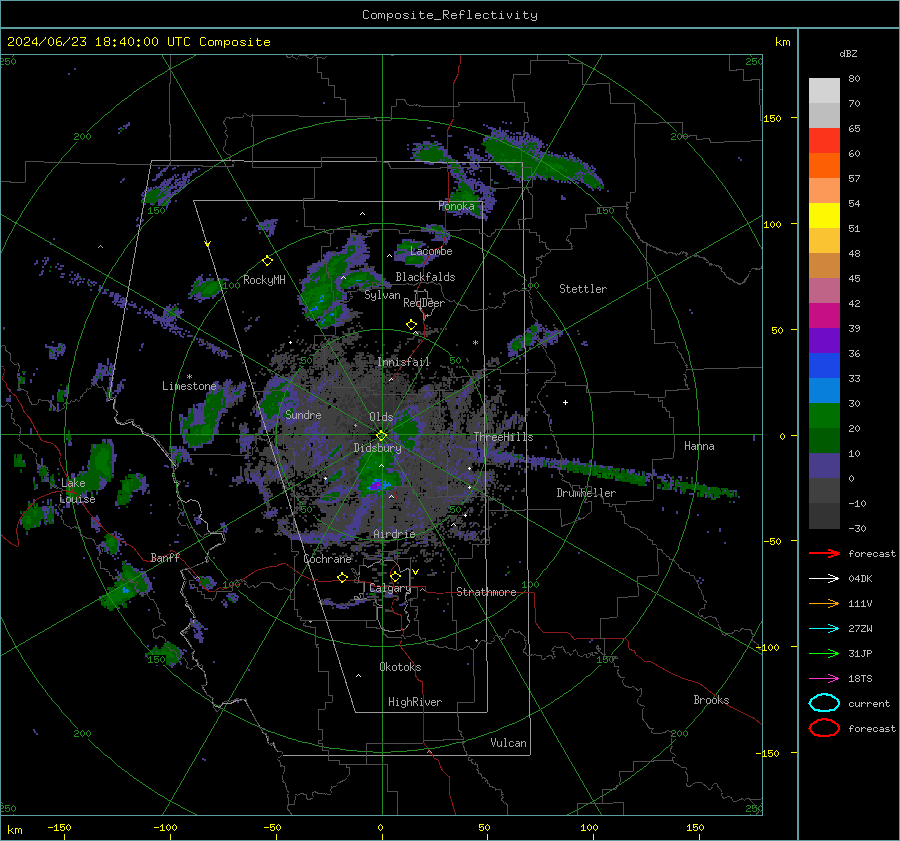Click the red forecast arrow in legend
Viewport: 900px width, 841px height.
[x=824, y=553]
